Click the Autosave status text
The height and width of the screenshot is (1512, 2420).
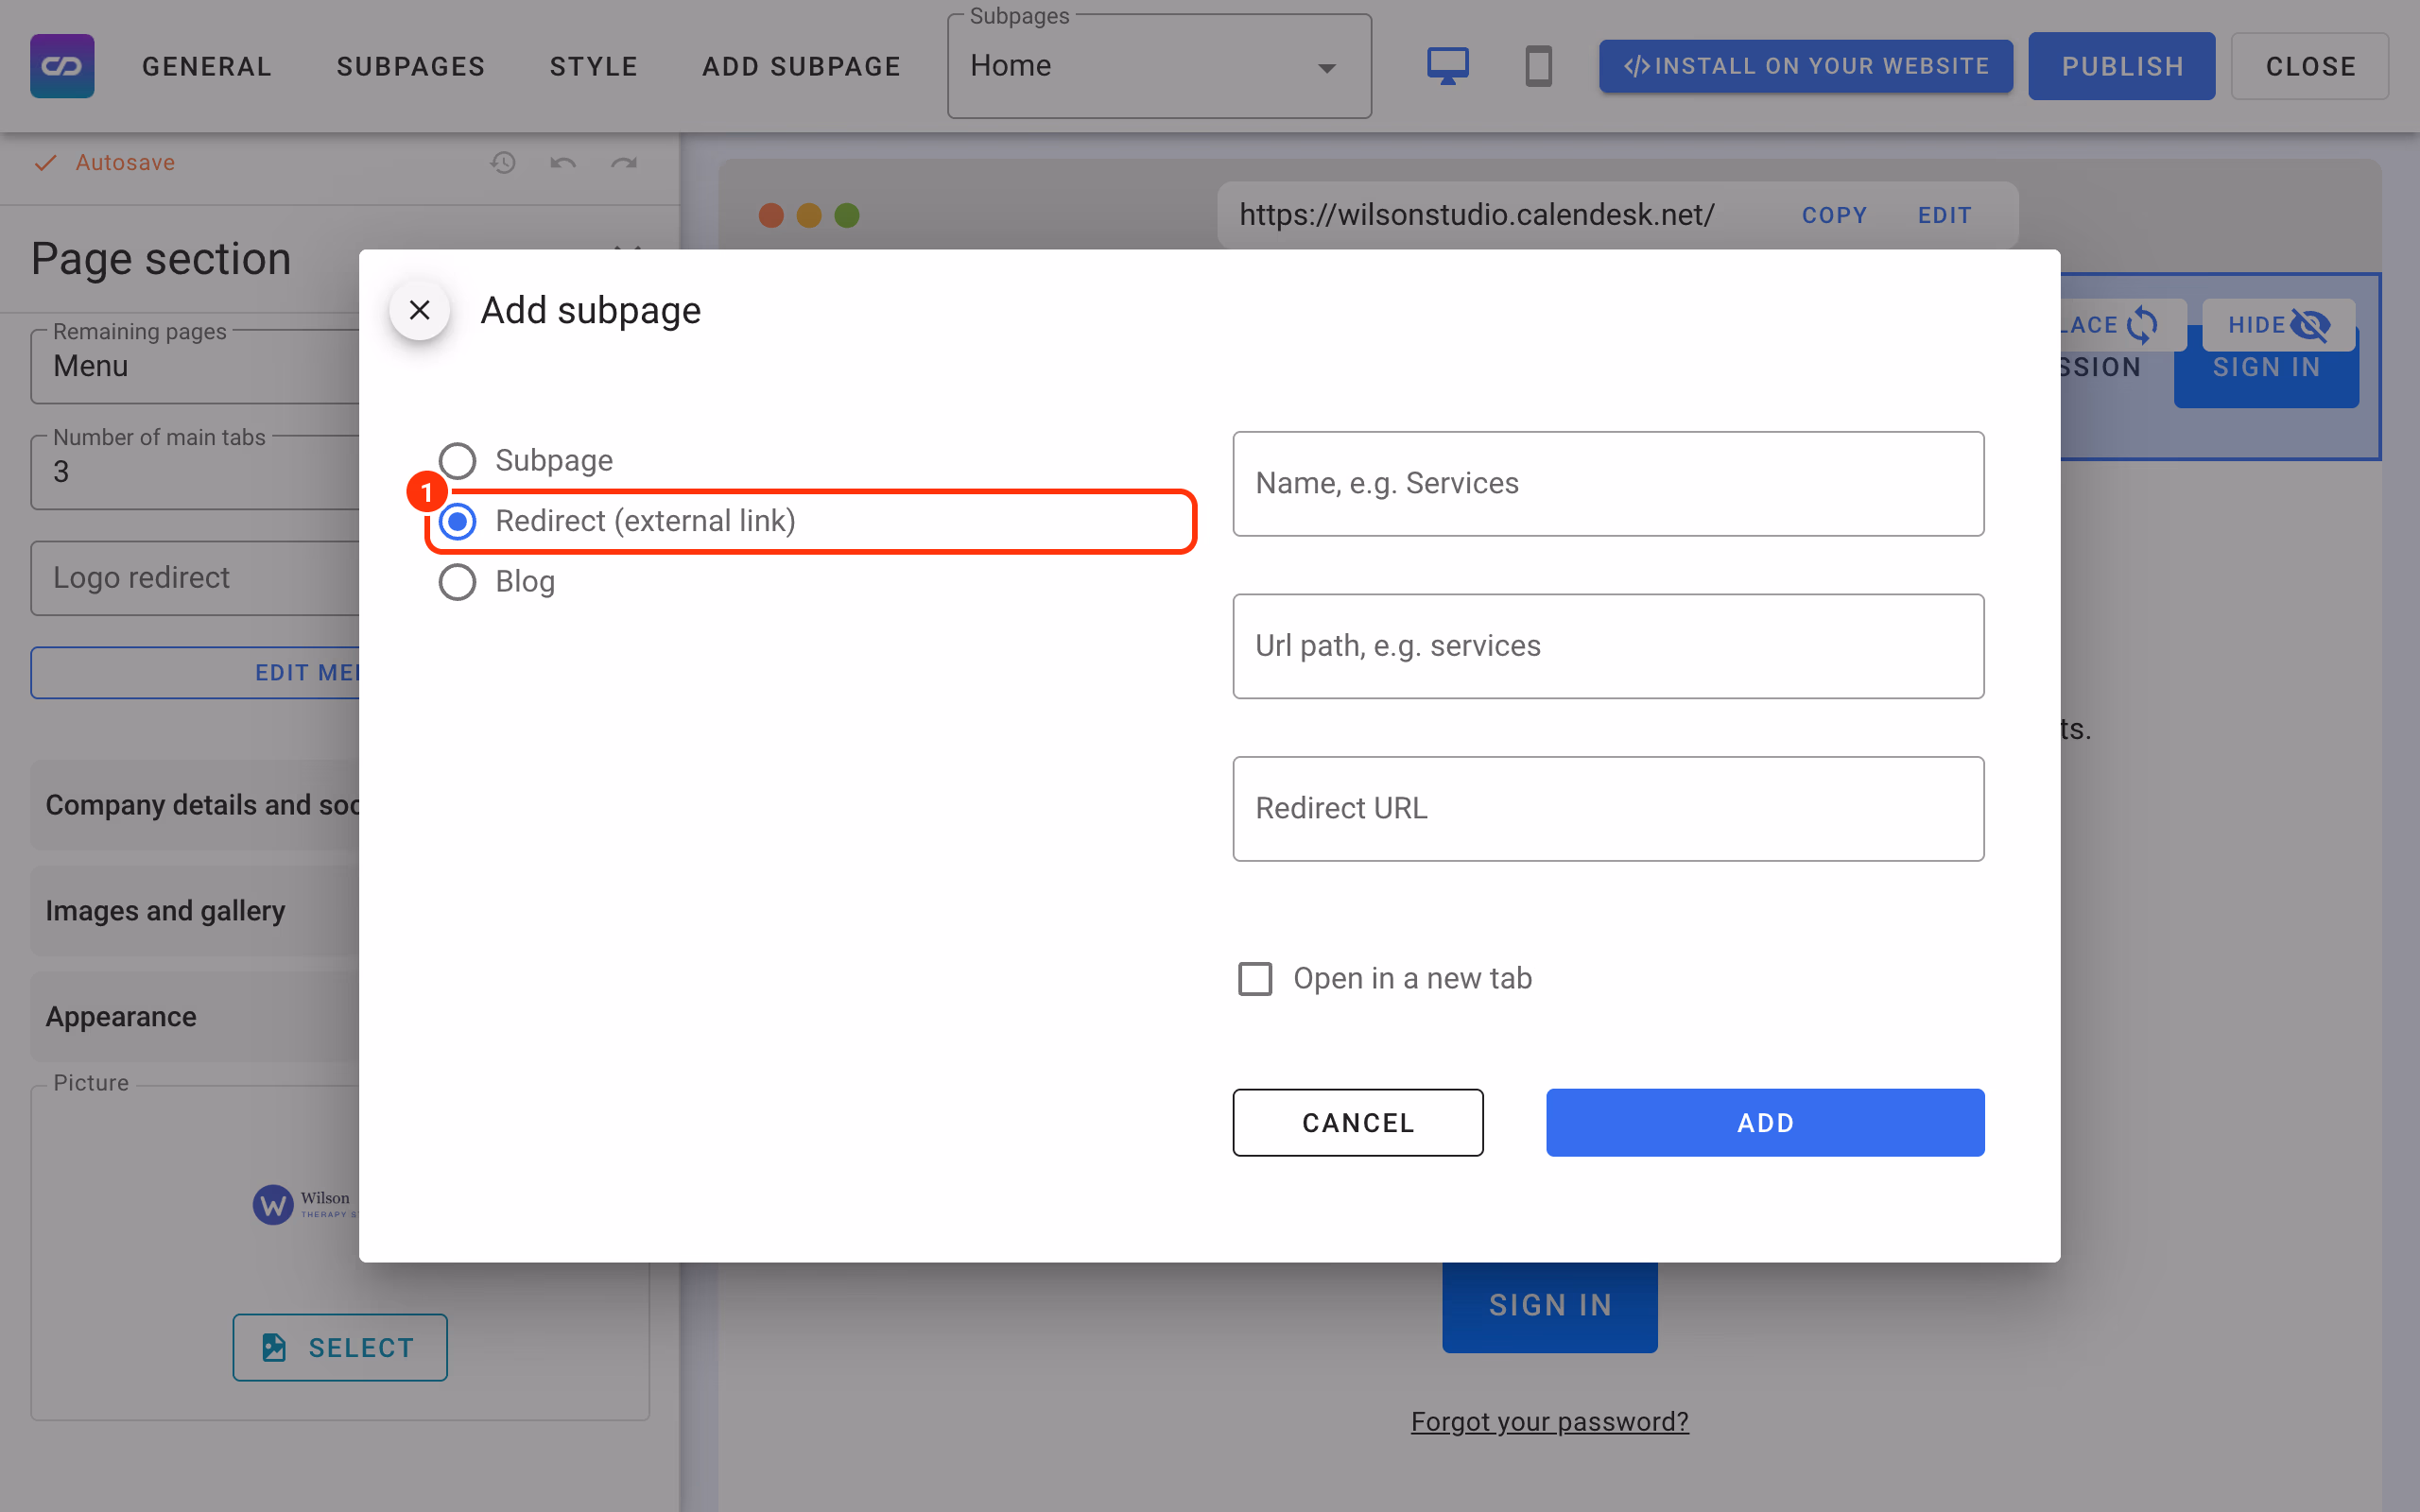tap(125, 162)
